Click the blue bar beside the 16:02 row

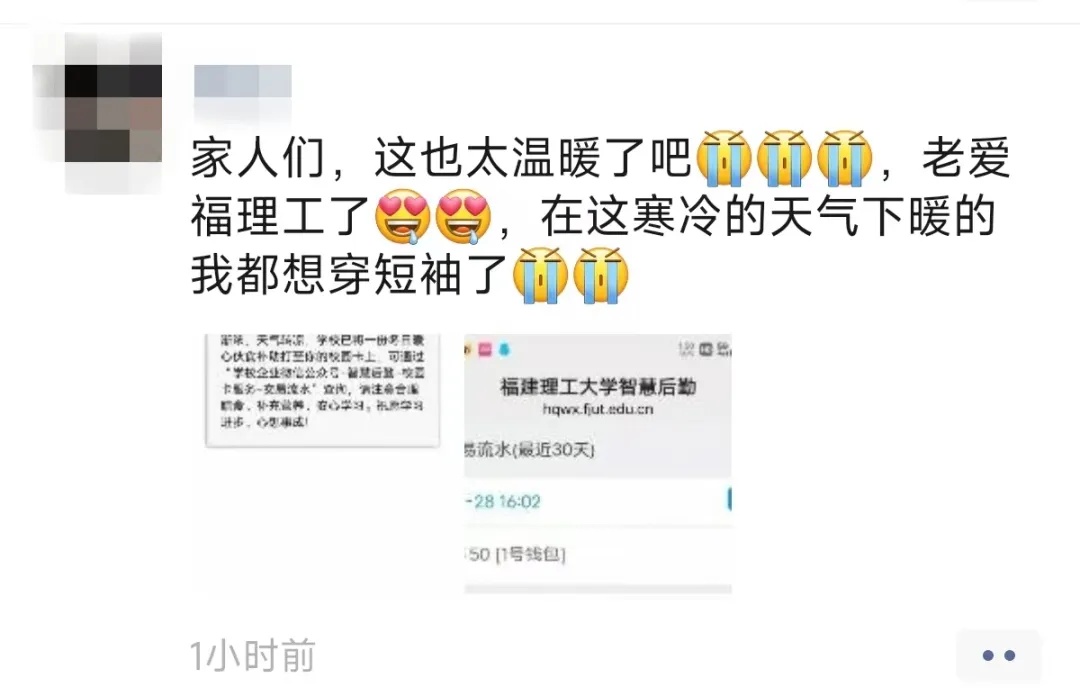click(x=729, y=500)
